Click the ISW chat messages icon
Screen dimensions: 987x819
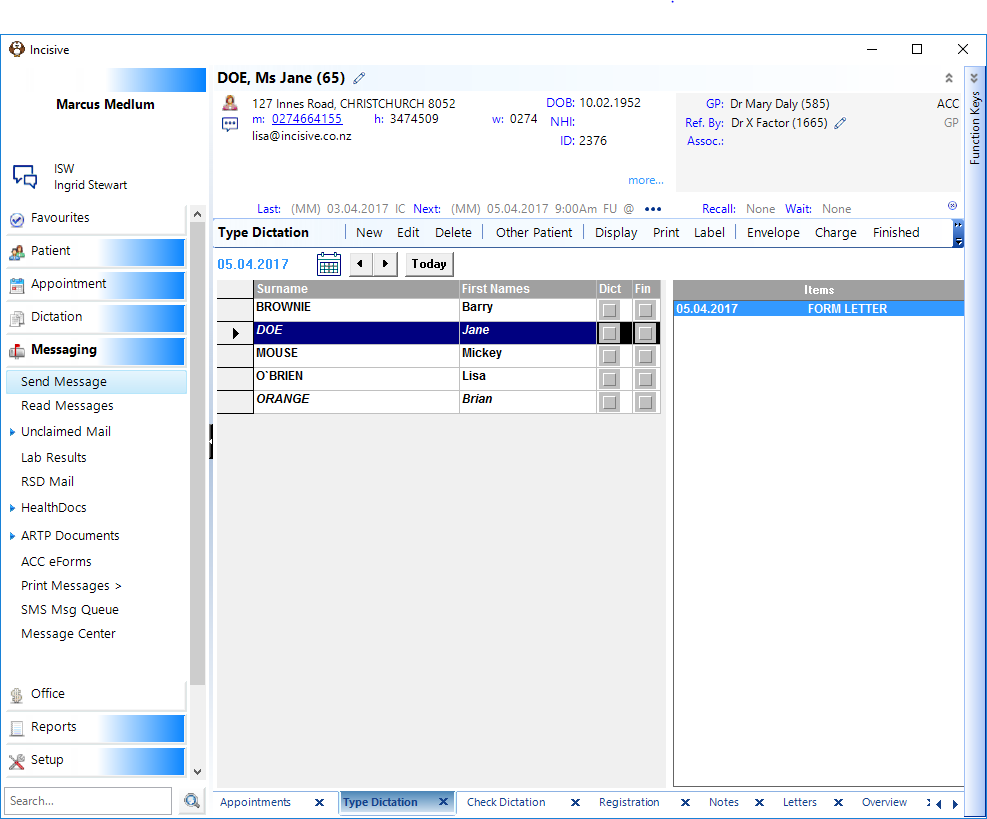click(x=25, y=176)
